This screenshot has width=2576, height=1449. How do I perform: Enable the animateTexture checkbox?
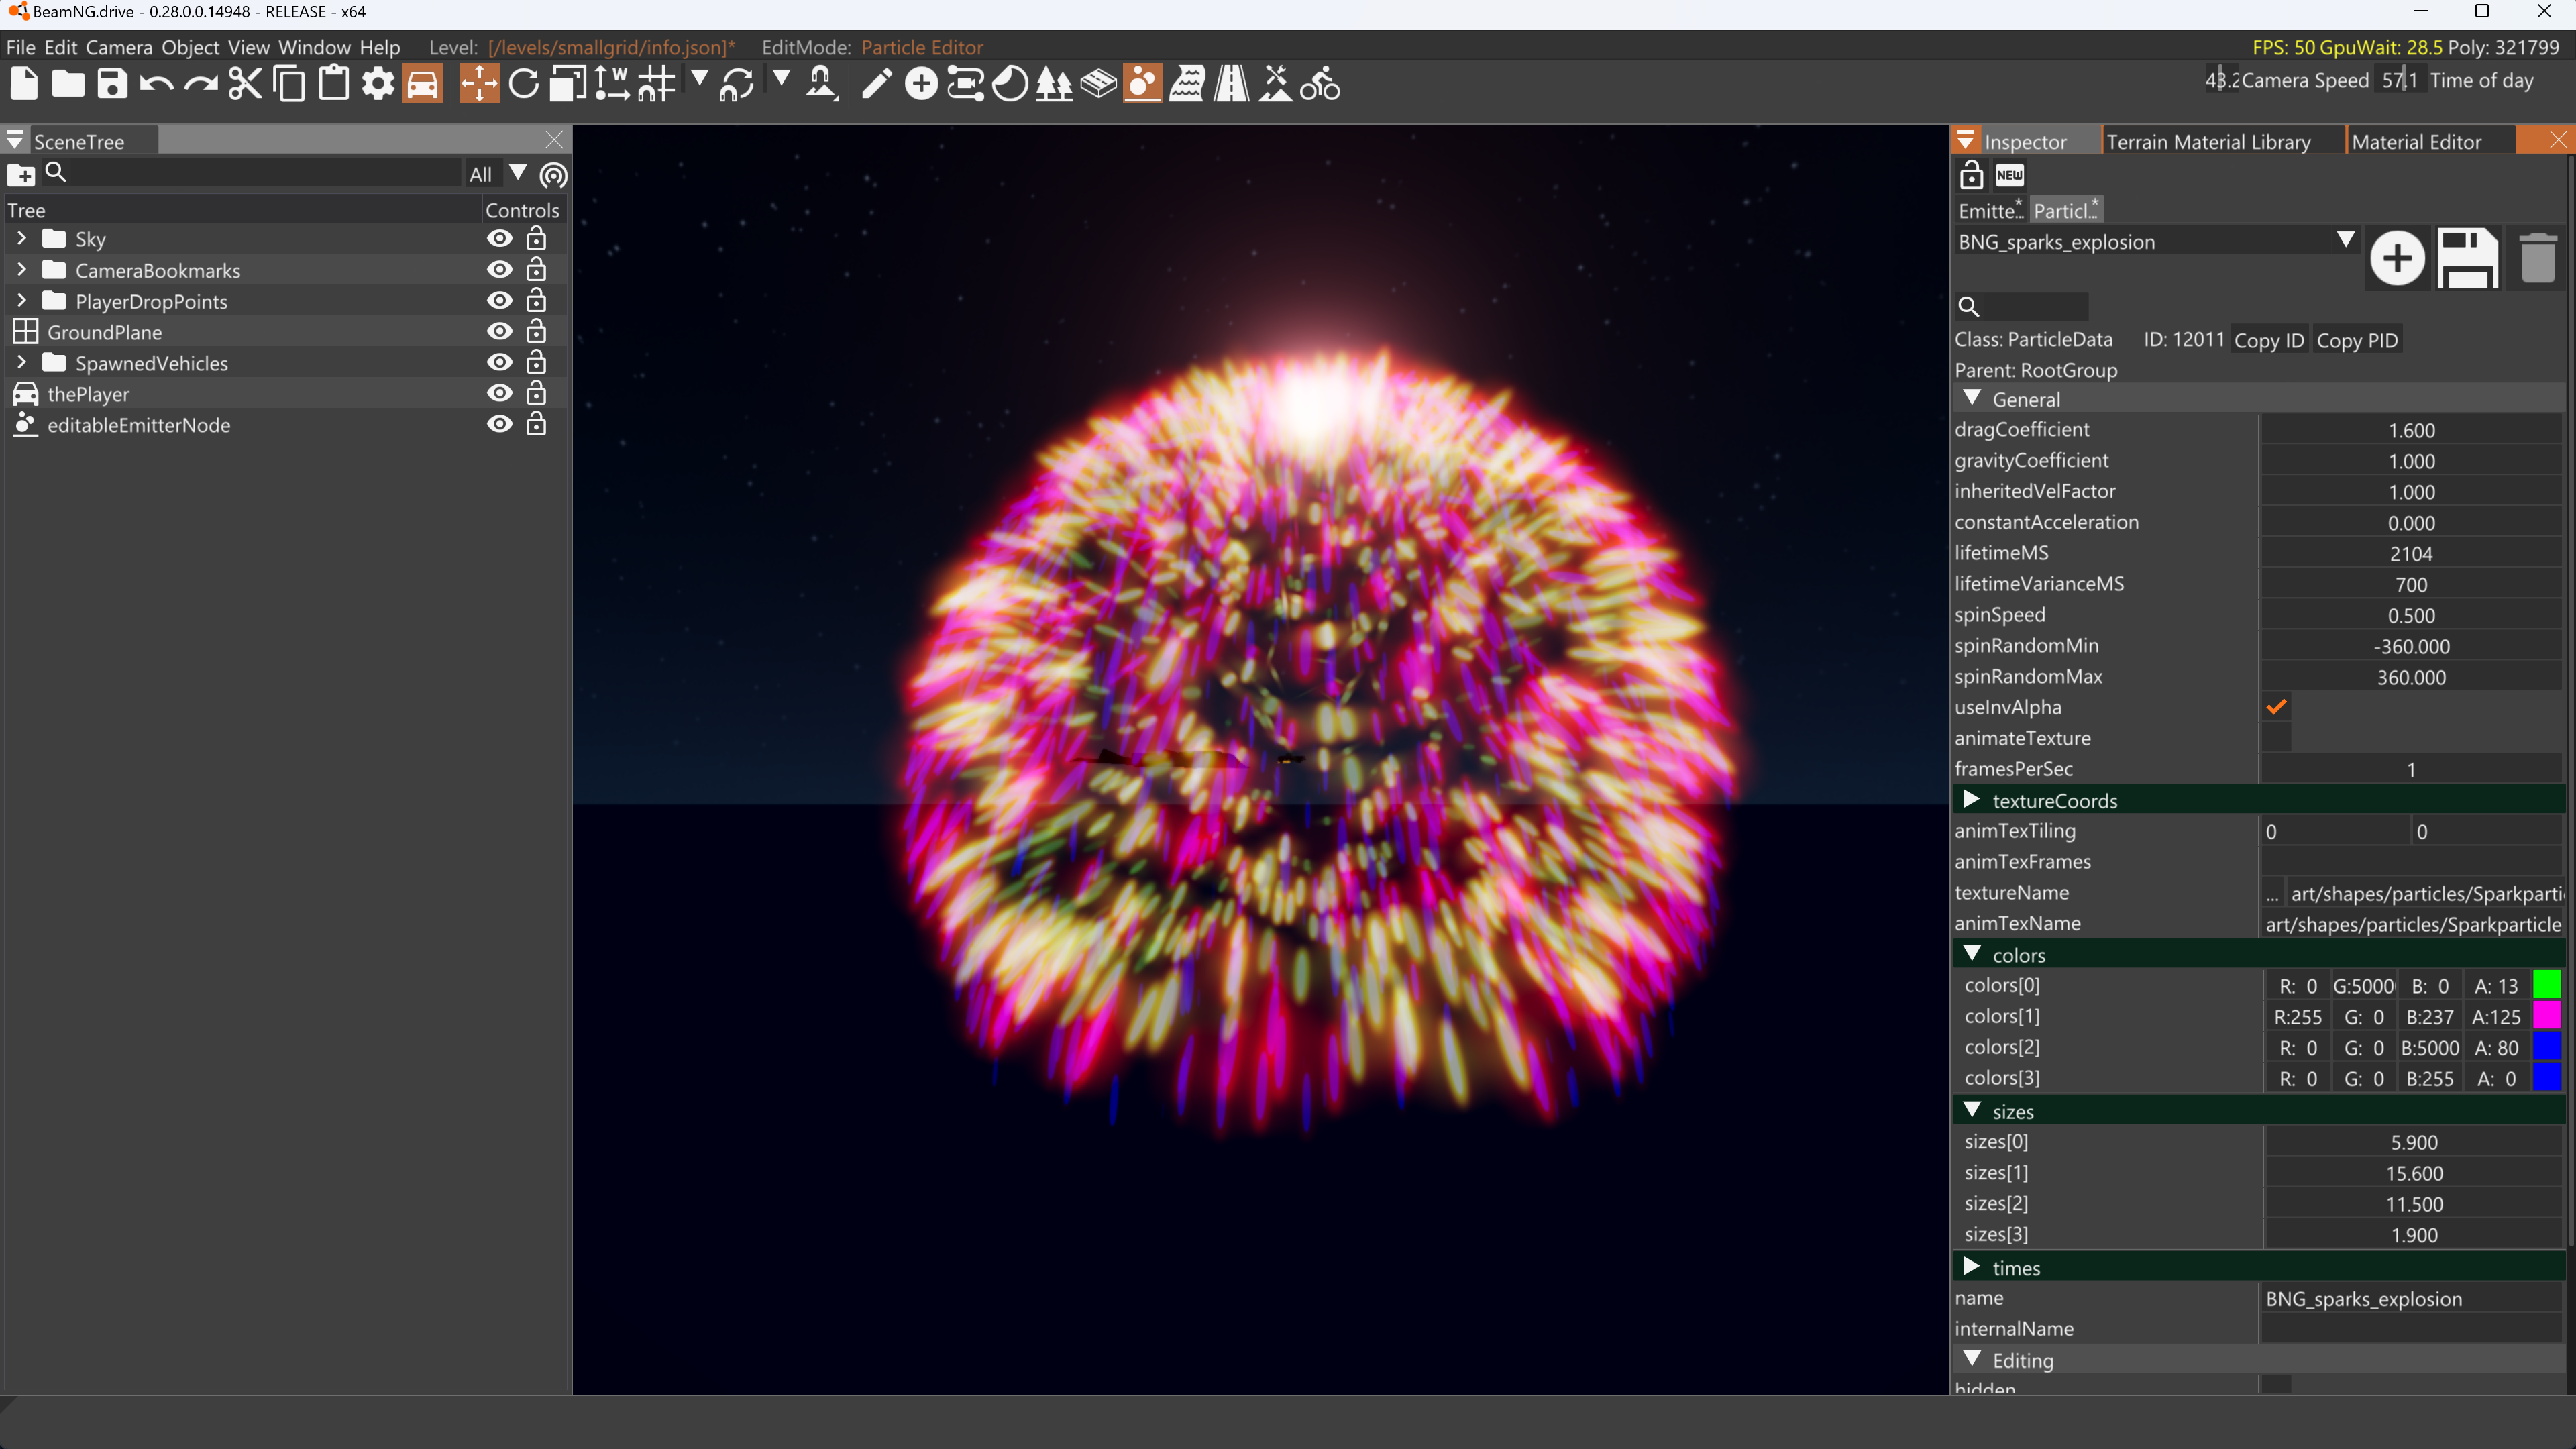click(2276, 739)
